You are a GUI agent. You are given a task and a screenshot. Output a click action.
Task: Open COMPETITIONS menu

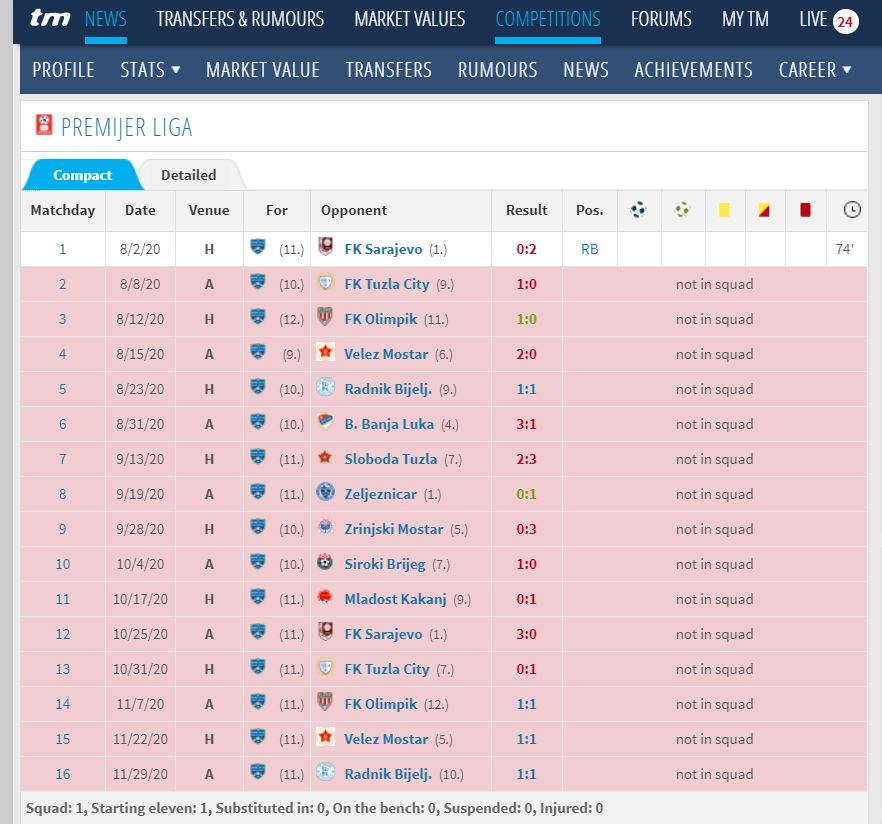(x=548, y=19)
